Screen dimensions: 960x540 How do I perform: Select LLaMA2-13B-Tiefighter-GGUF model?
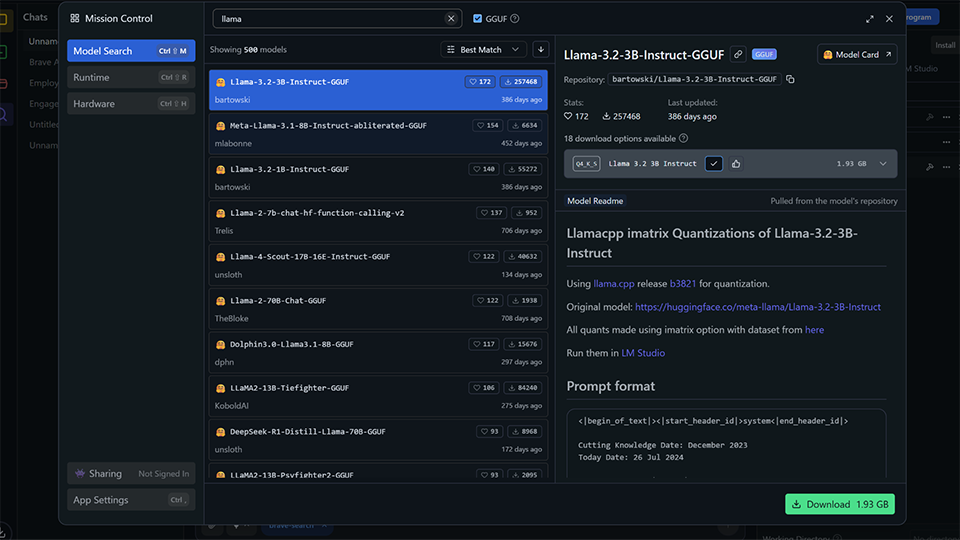click(378, 396)
